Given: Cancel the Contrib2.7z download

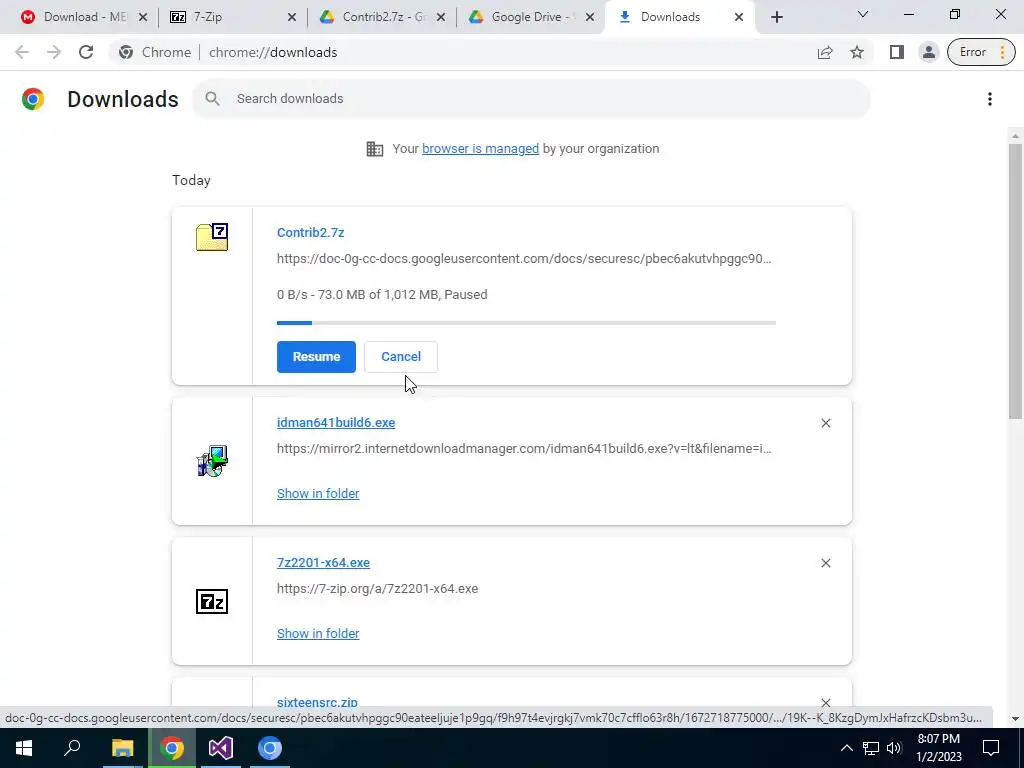Looking at the screenshot, I should (x=400, y=357).
